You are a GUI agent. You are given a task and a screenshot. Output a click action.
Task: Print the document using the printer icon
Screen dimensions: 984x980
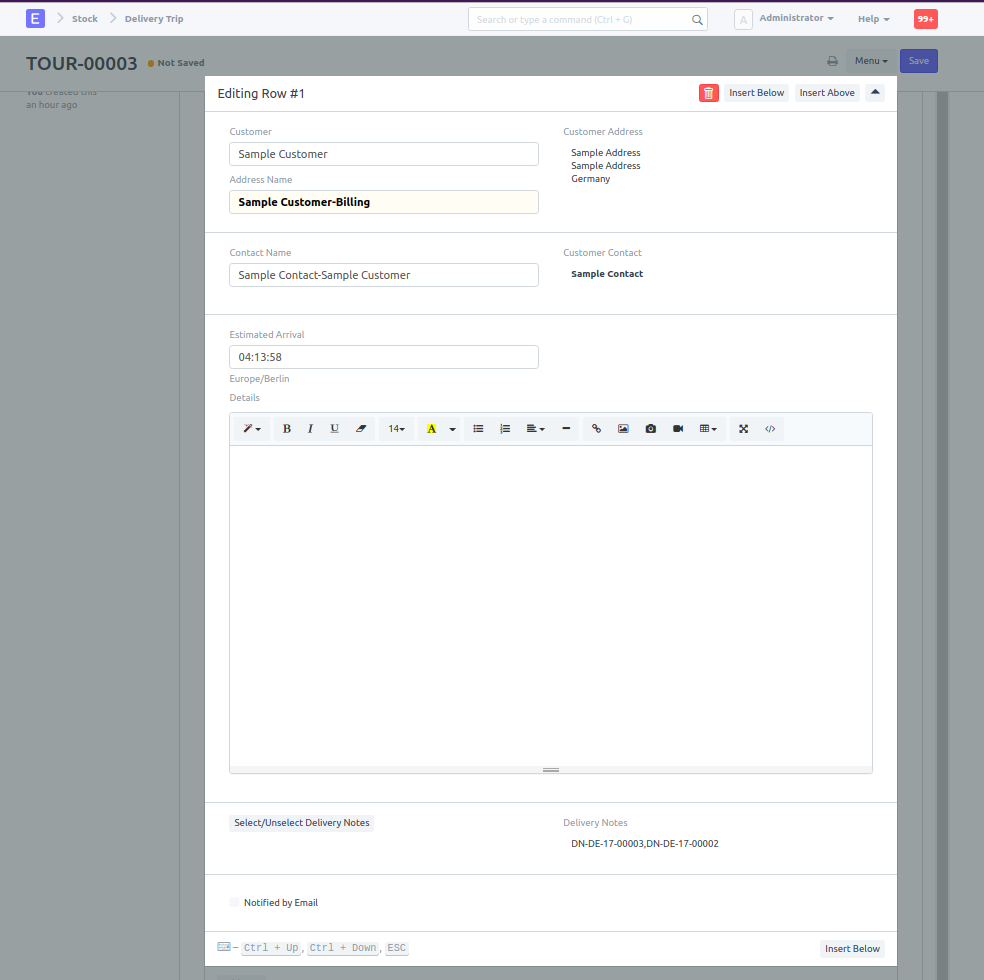[832, 61]
